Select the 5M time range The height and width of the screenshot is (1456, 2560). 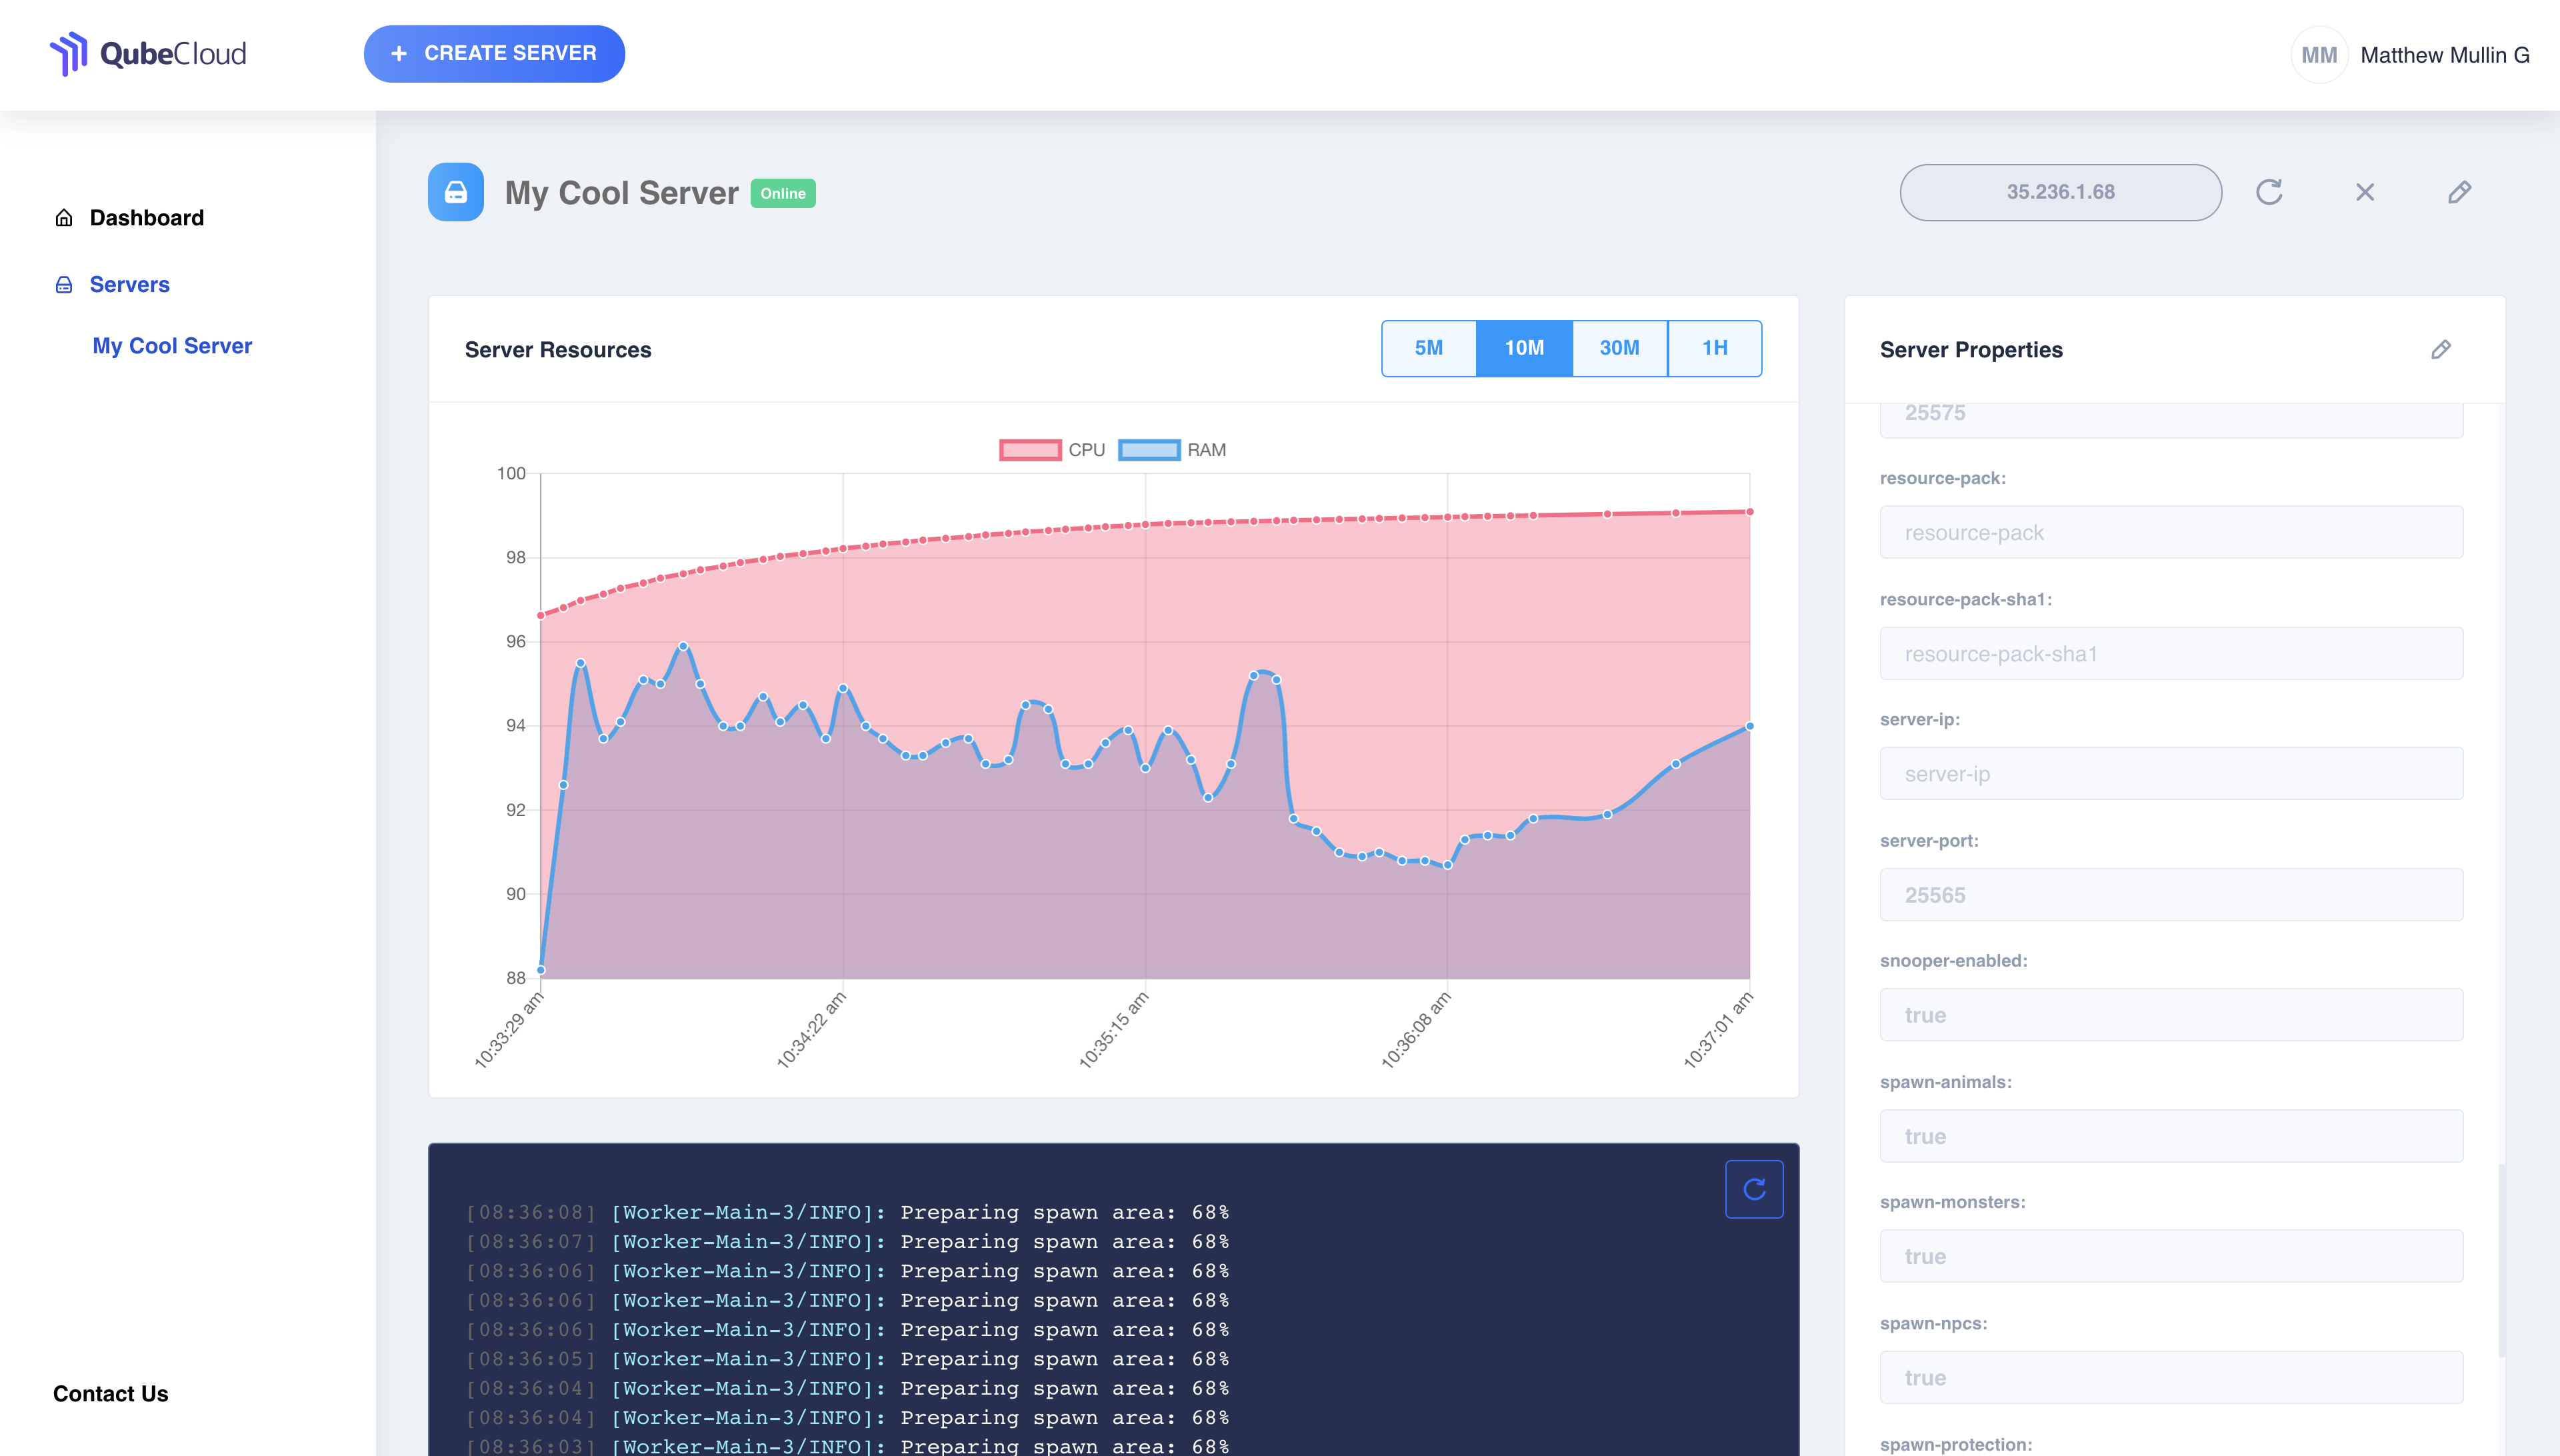1428,348
